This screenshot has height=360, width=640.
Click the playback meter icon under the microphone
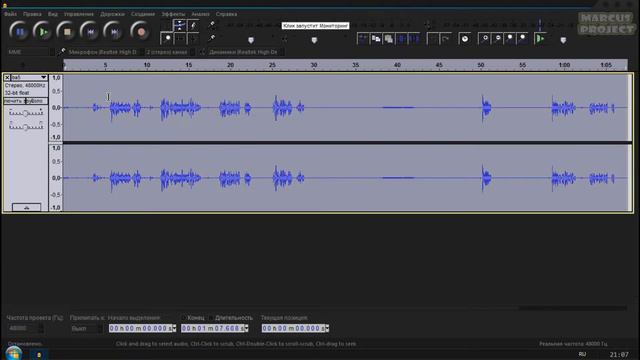[x=211, y=38]
